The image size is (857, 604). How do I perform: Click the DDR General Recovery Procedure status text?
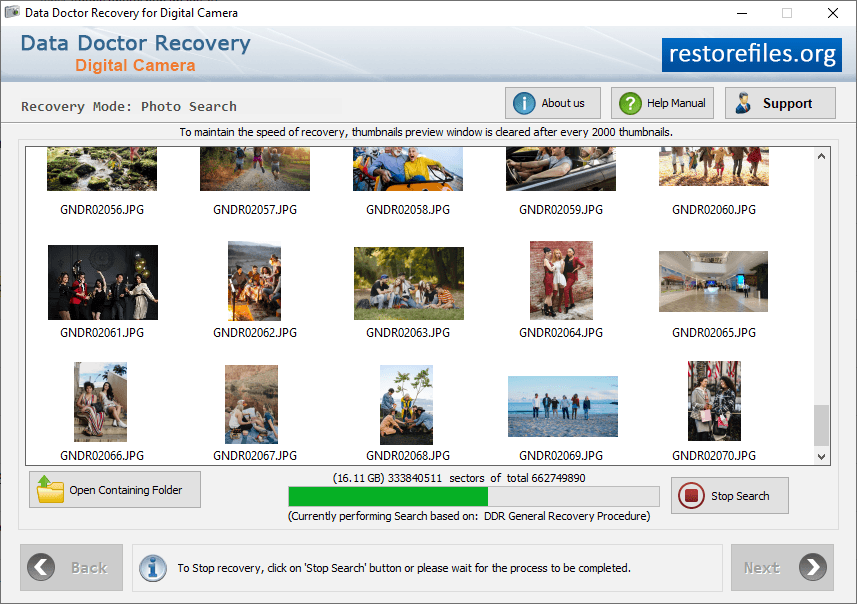tap(469, 516)
